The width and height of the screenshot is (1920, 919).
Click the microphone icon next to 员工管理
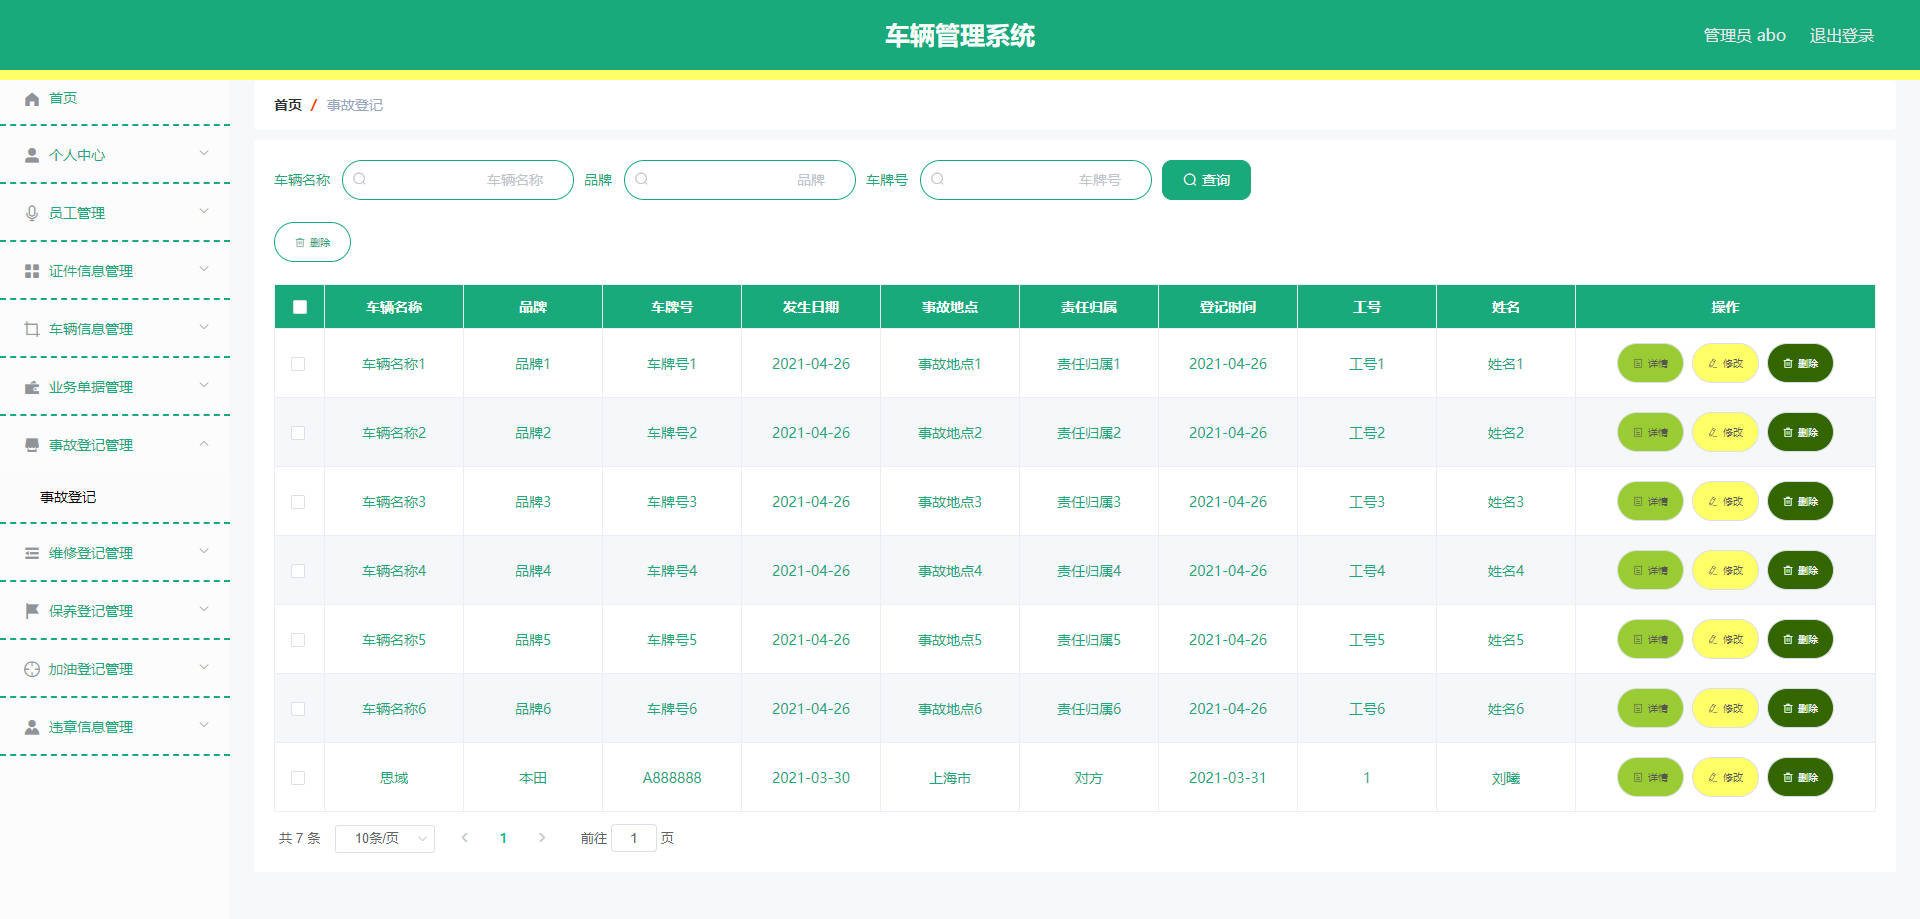tap(32, 214)
